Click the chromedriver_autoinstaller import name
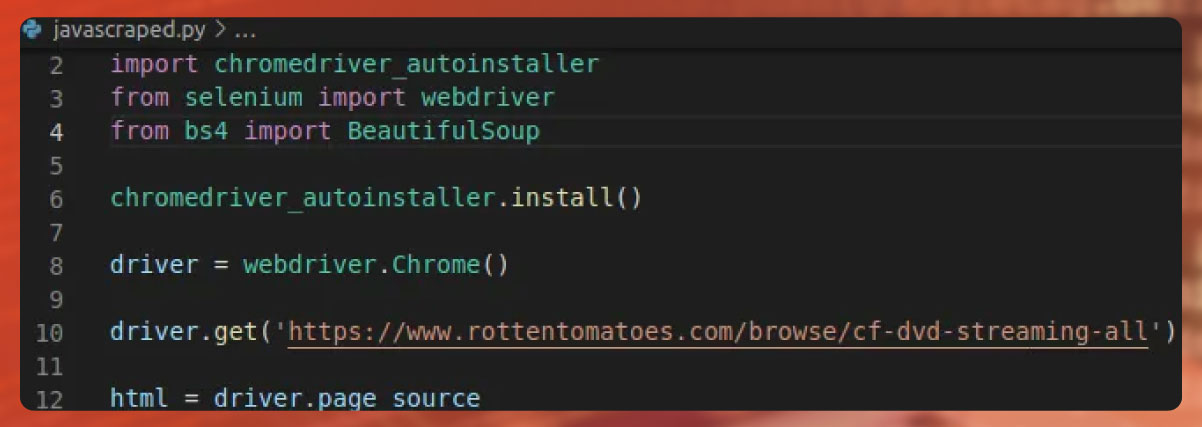The width and height of the screenshot is (1202, 427). tap(407, 65)
